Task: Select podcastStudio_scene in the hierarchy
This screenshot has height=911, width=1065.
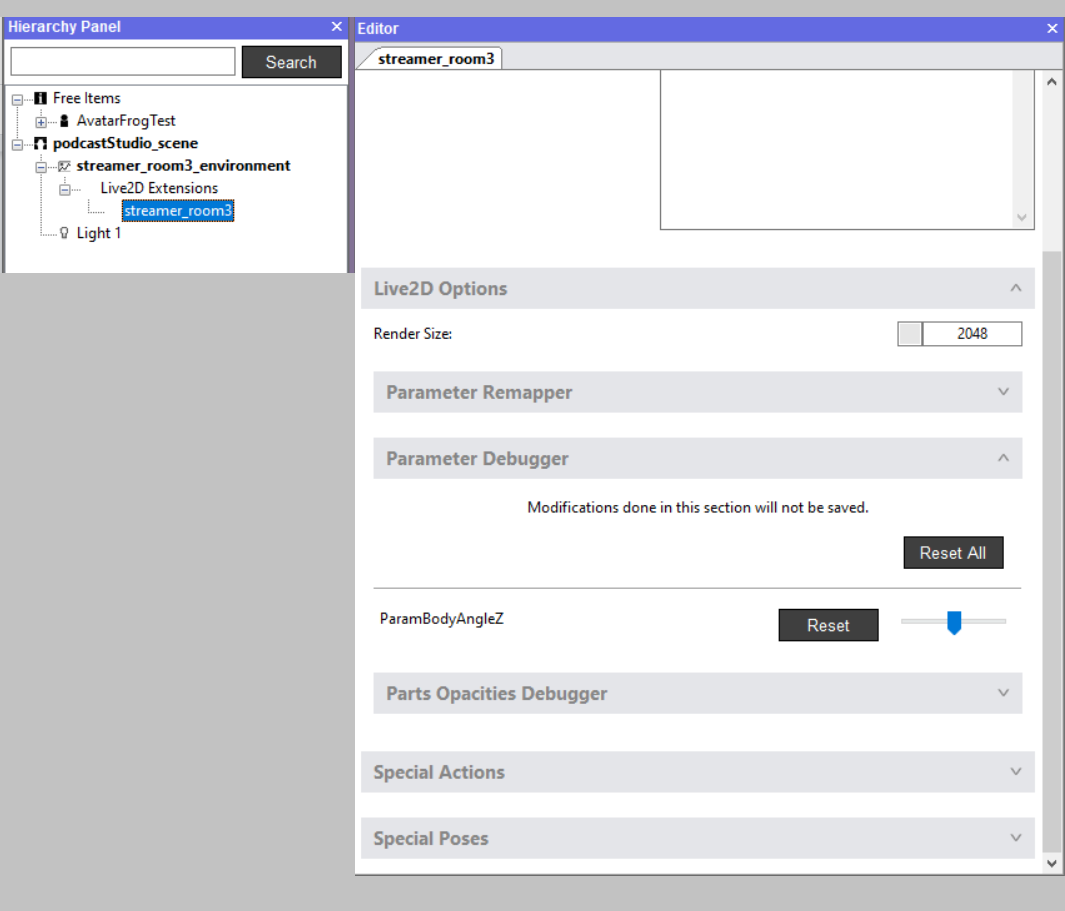Action: pos(126,143)
